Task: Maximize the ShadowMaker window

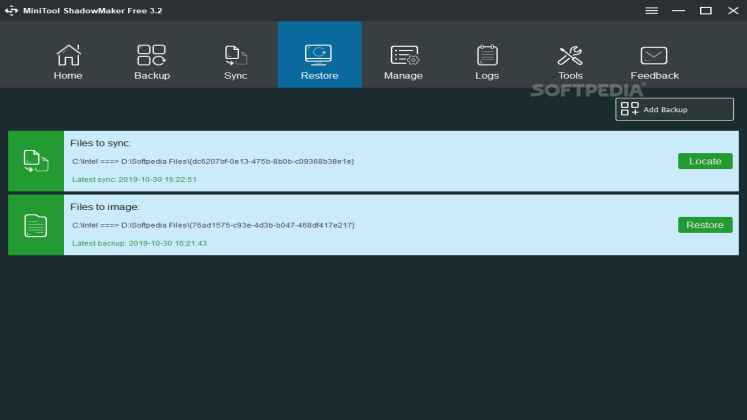Action: (x=705, y=10)
